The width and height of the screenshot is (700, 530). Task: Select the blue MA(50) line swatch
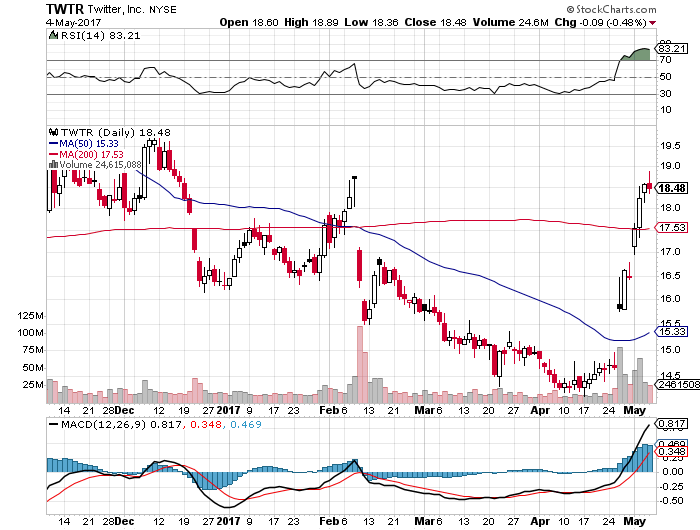click(x=53, y=144)
